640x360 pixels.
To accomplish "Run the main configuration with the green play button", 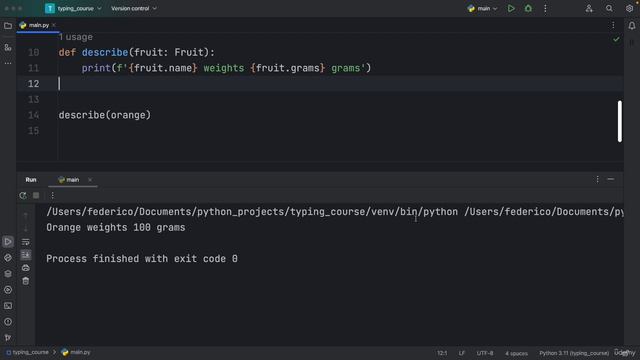I will [511, 8].
